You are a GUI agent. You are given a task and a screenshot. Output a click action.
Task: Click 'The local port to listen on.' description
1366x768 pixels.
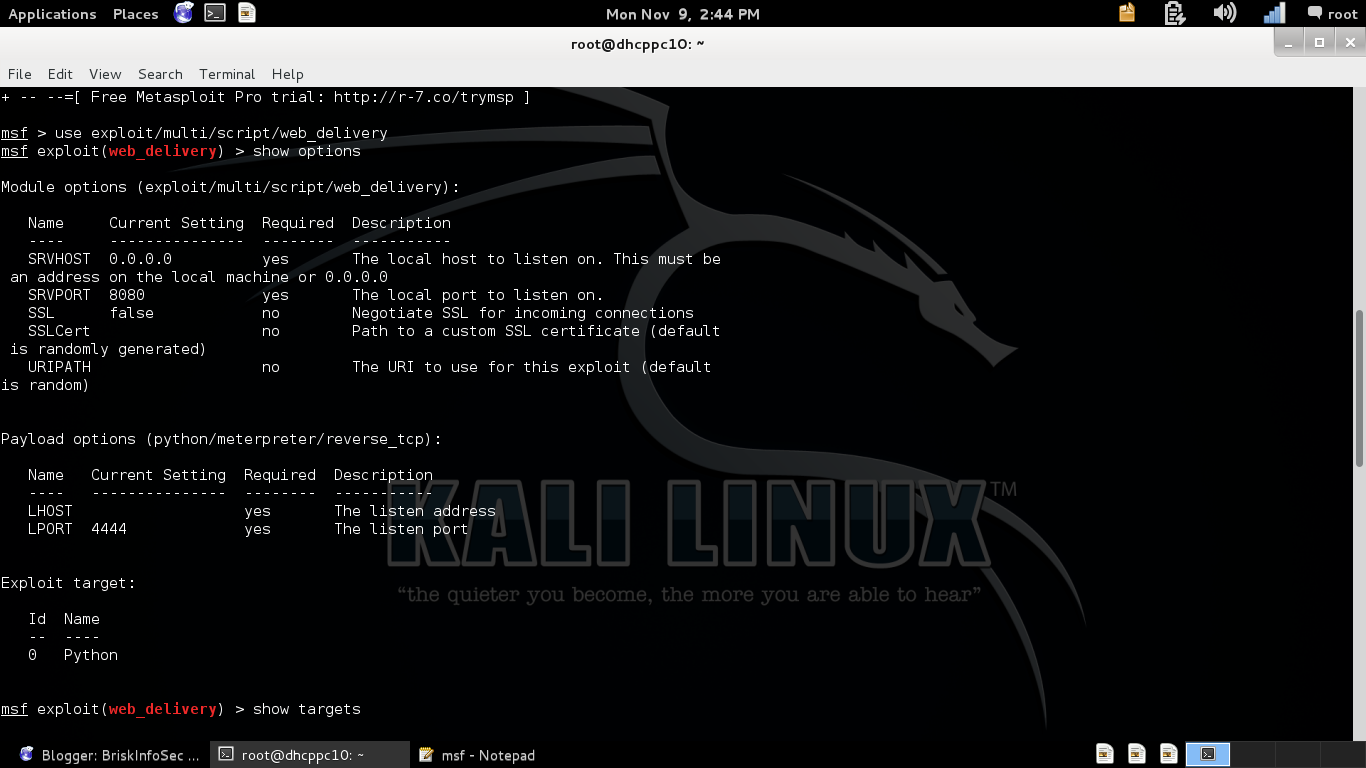pyautogui.click(x=478, y=295)
